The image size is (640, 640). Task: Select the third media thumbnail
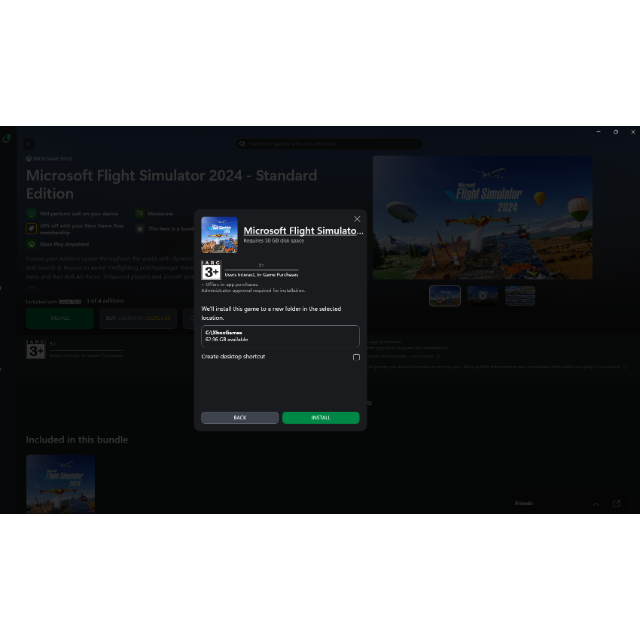point(520,295)
